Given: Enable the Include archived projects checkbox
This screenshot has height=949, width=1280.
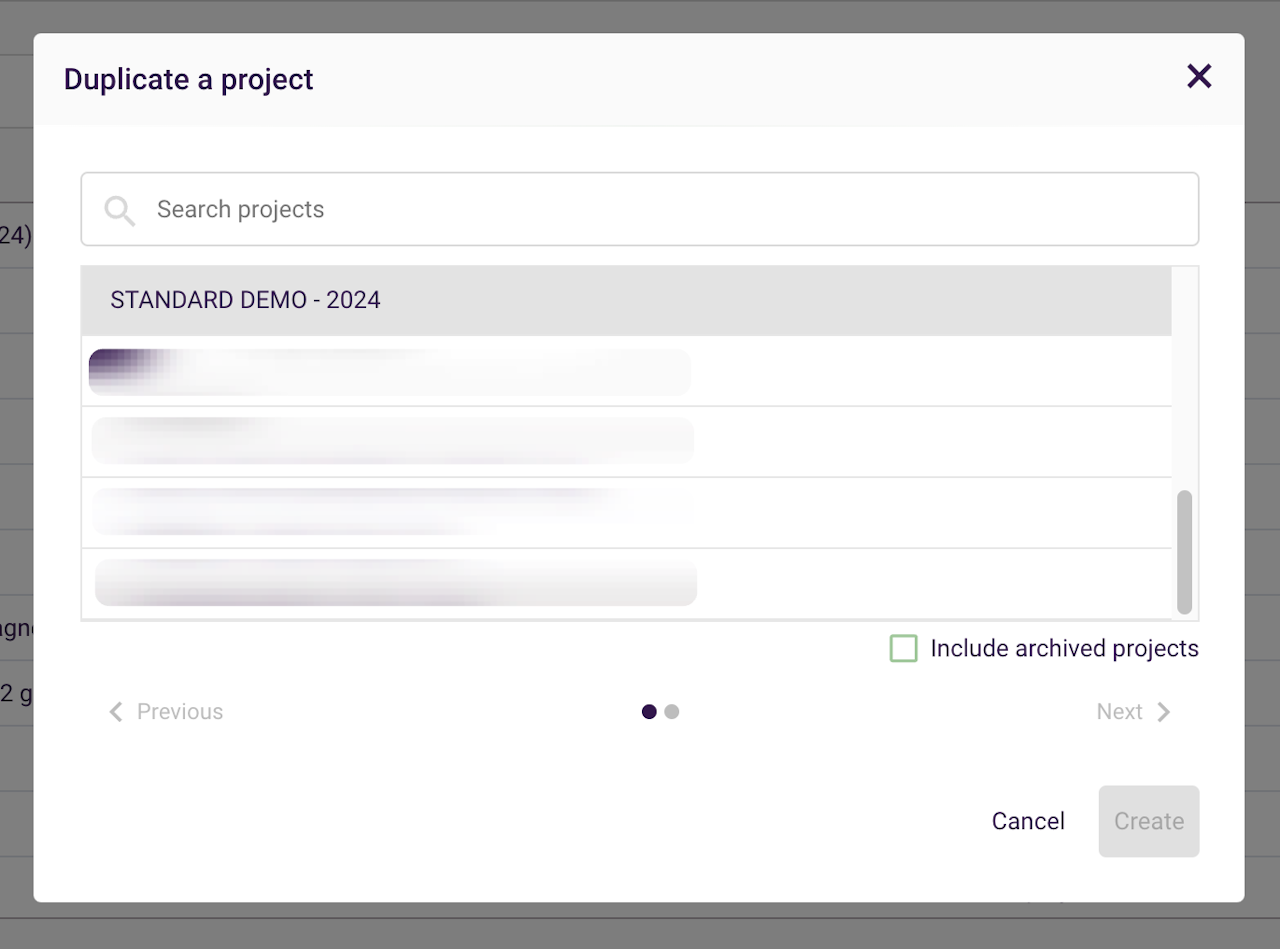Looking at the screenshot, I should pyautogui.click(x=903, y=648).
